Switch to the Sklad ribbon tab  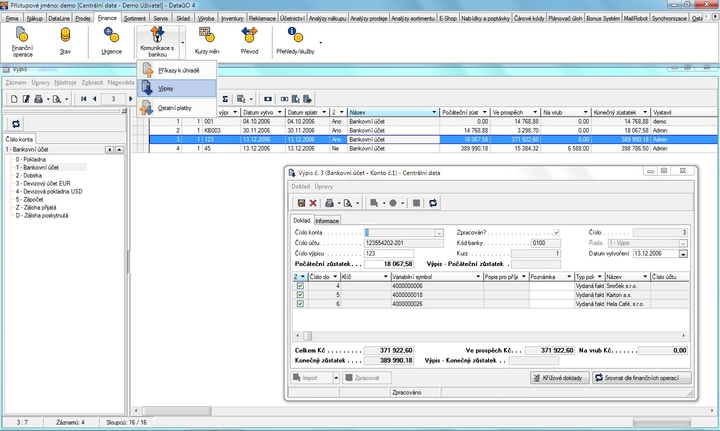183,18
